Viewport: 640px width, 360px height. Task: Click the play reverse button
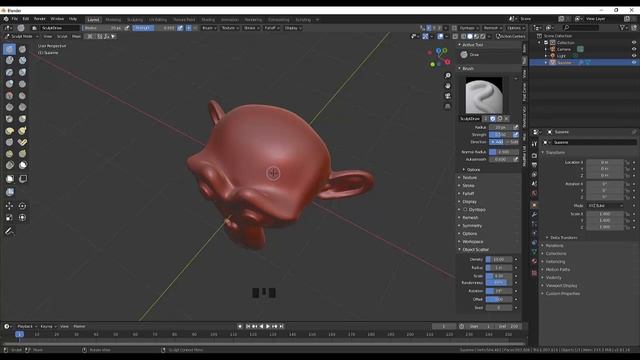[x=261, y=326]
